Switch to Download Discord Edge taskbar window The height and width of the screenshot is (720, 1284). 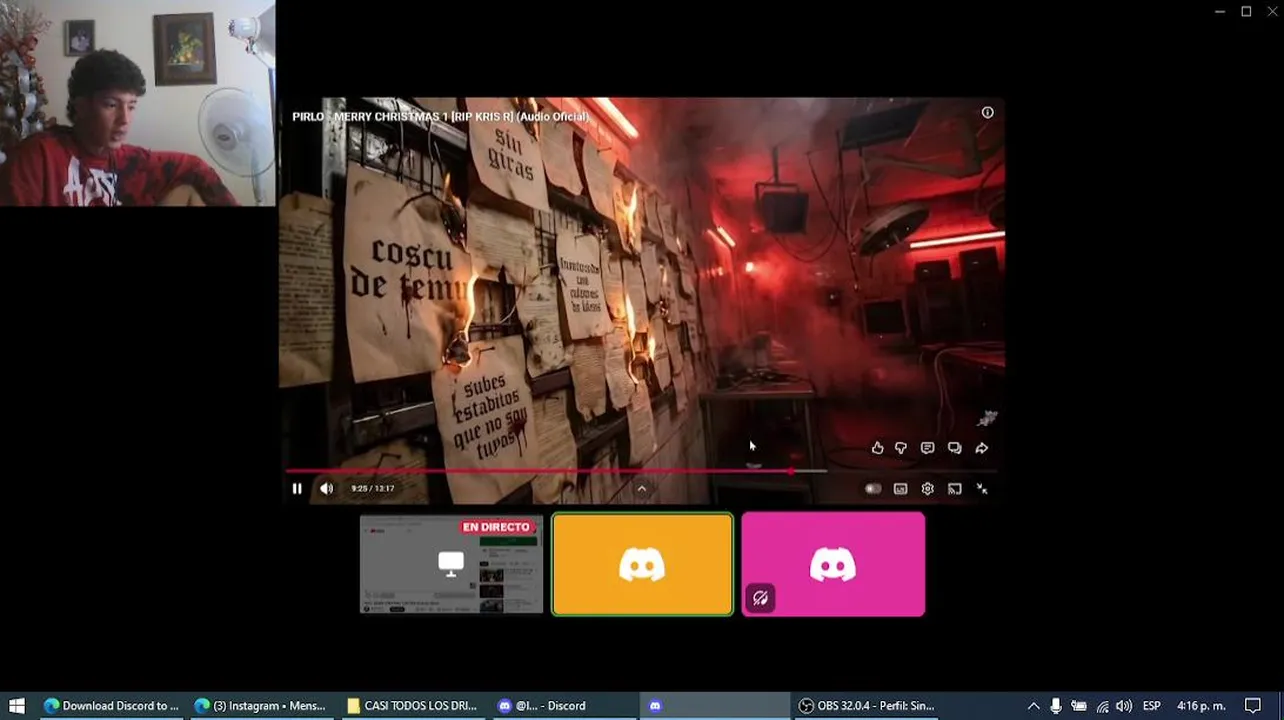tap(111, 706)
